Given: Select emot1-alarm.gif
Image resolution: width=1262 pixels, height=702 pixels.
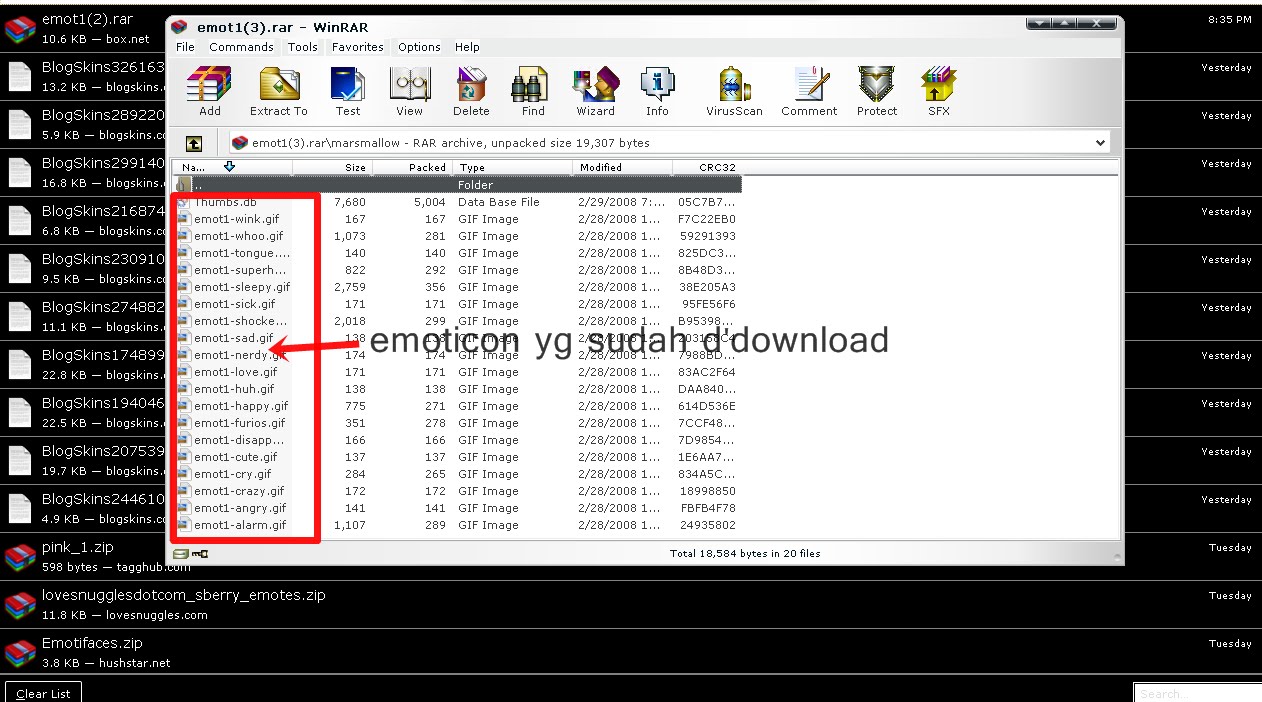Looking at the screenshot, I should (x=240, y=525).
